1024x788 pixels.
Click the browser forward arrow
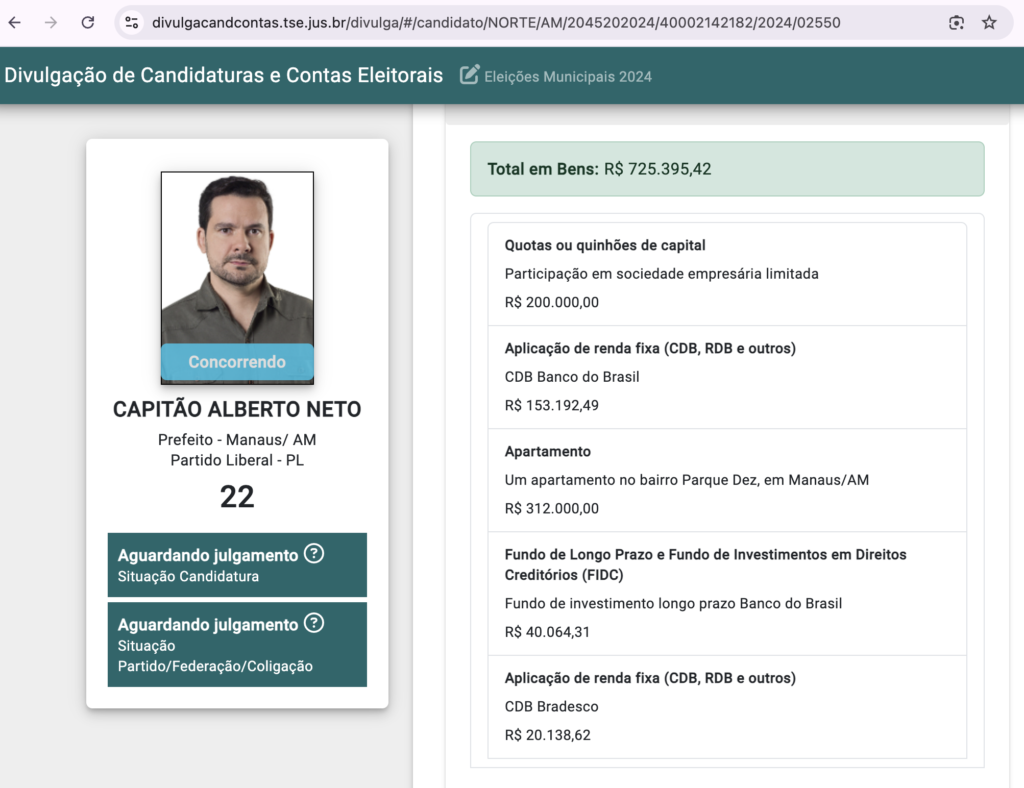[x=51, y=22]
